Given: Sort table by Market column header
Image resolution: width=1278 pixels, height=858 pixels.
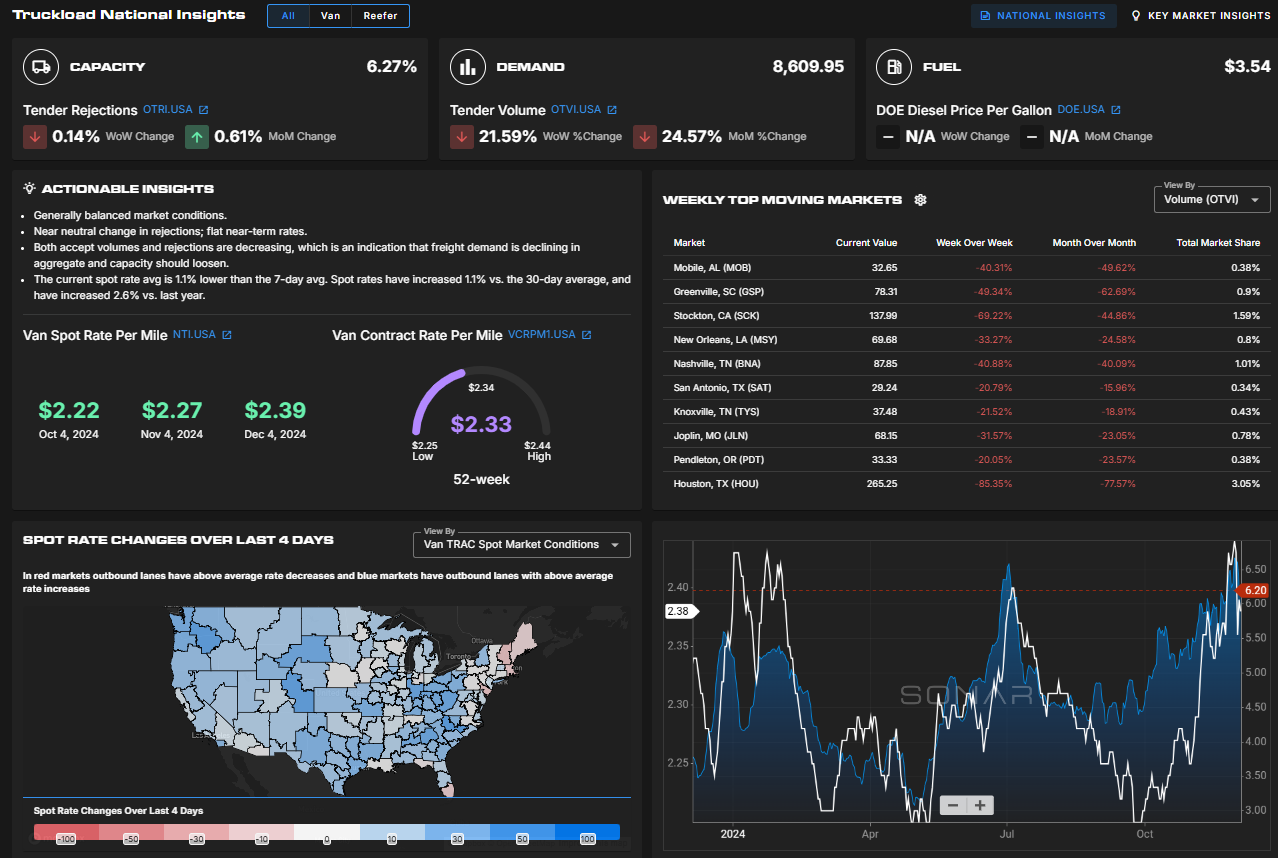Looking at the screenshot, I should 689,243.
